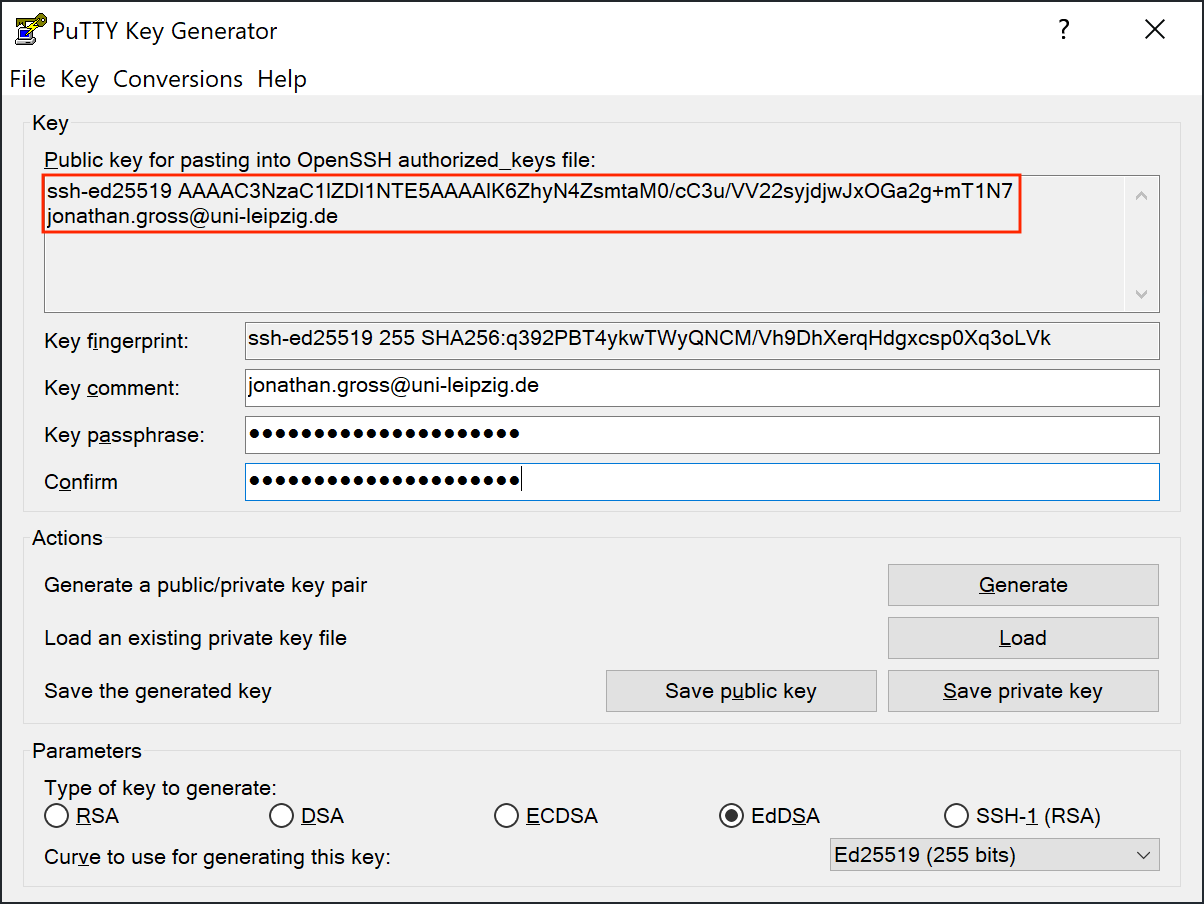Click the Key passphrase input field
Viewport: 1204px width, 904px height.
coord(702,435)
